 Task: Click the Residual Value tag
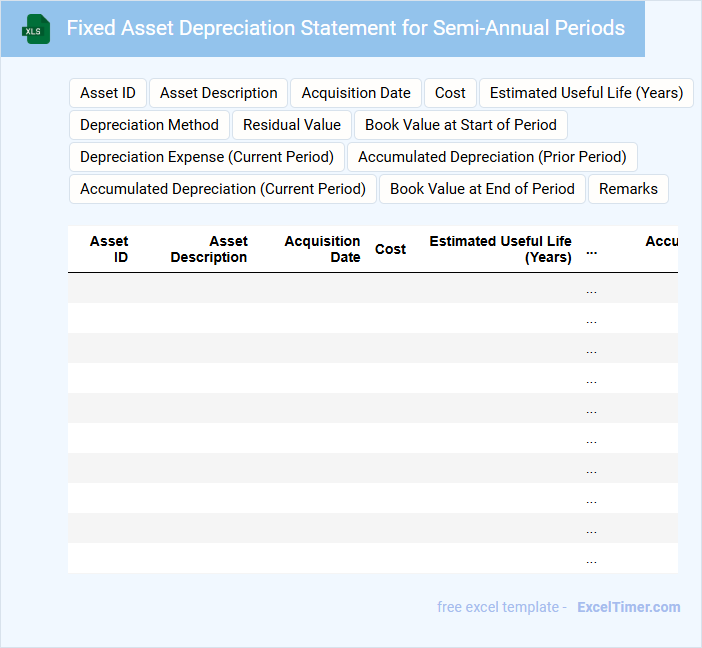click(292, 125)
